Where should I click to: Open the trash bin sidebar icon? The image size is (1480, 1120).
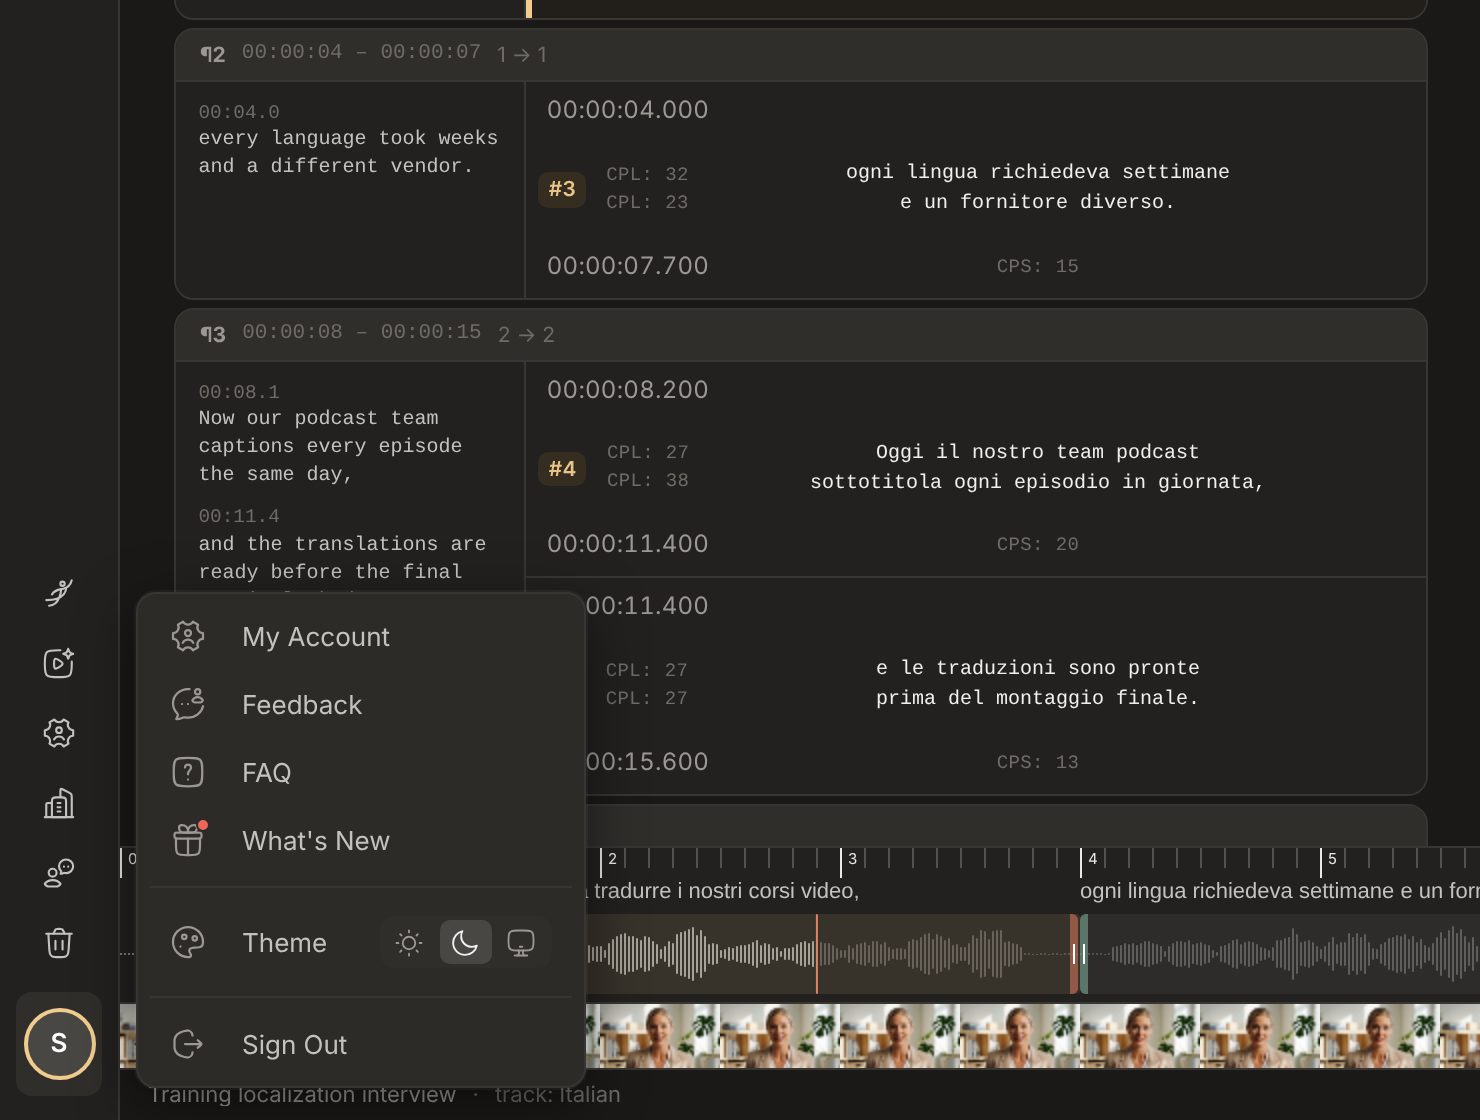59,943
